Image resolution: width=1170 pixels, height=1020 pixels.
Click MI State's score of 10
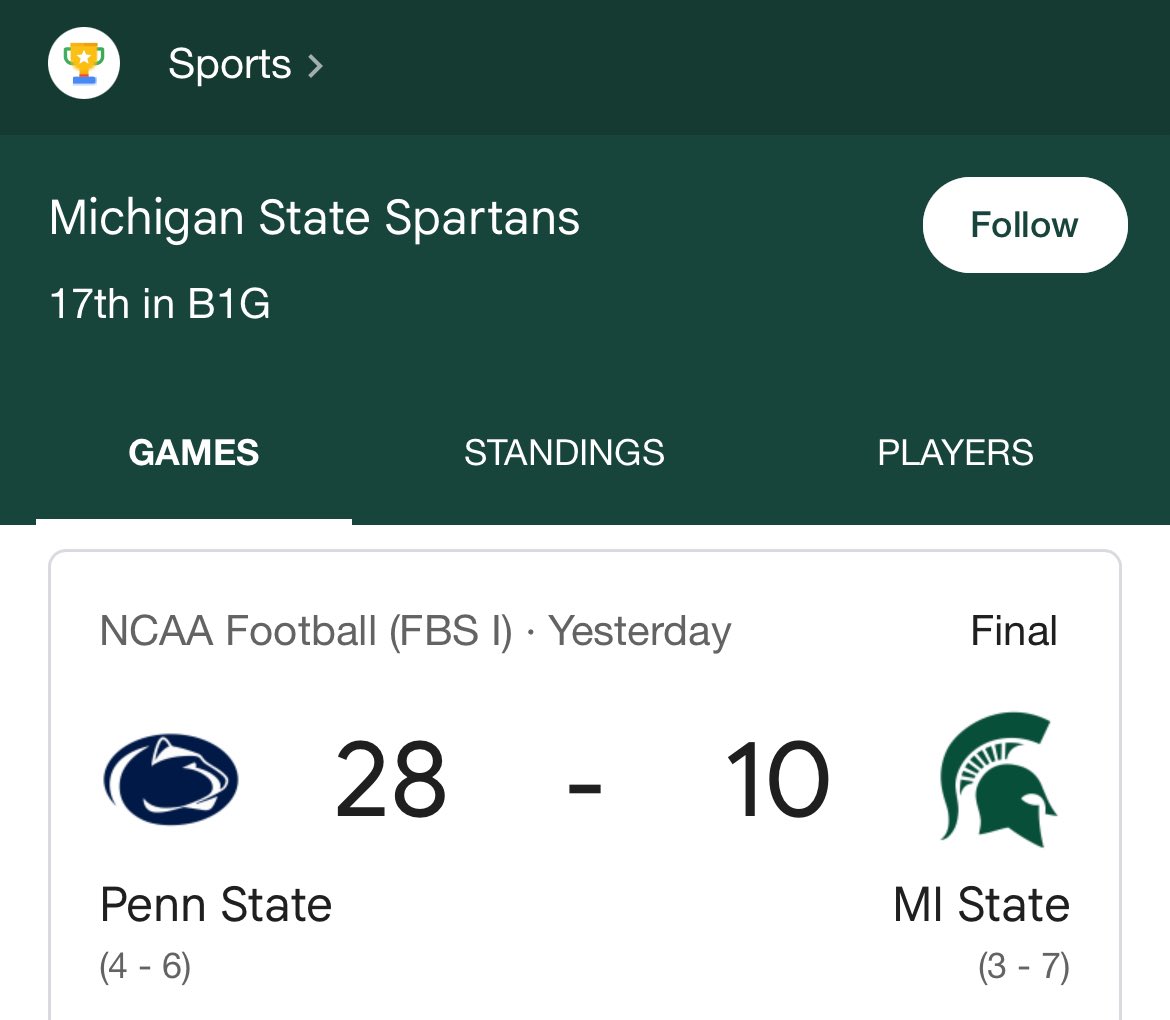(777, 781)
